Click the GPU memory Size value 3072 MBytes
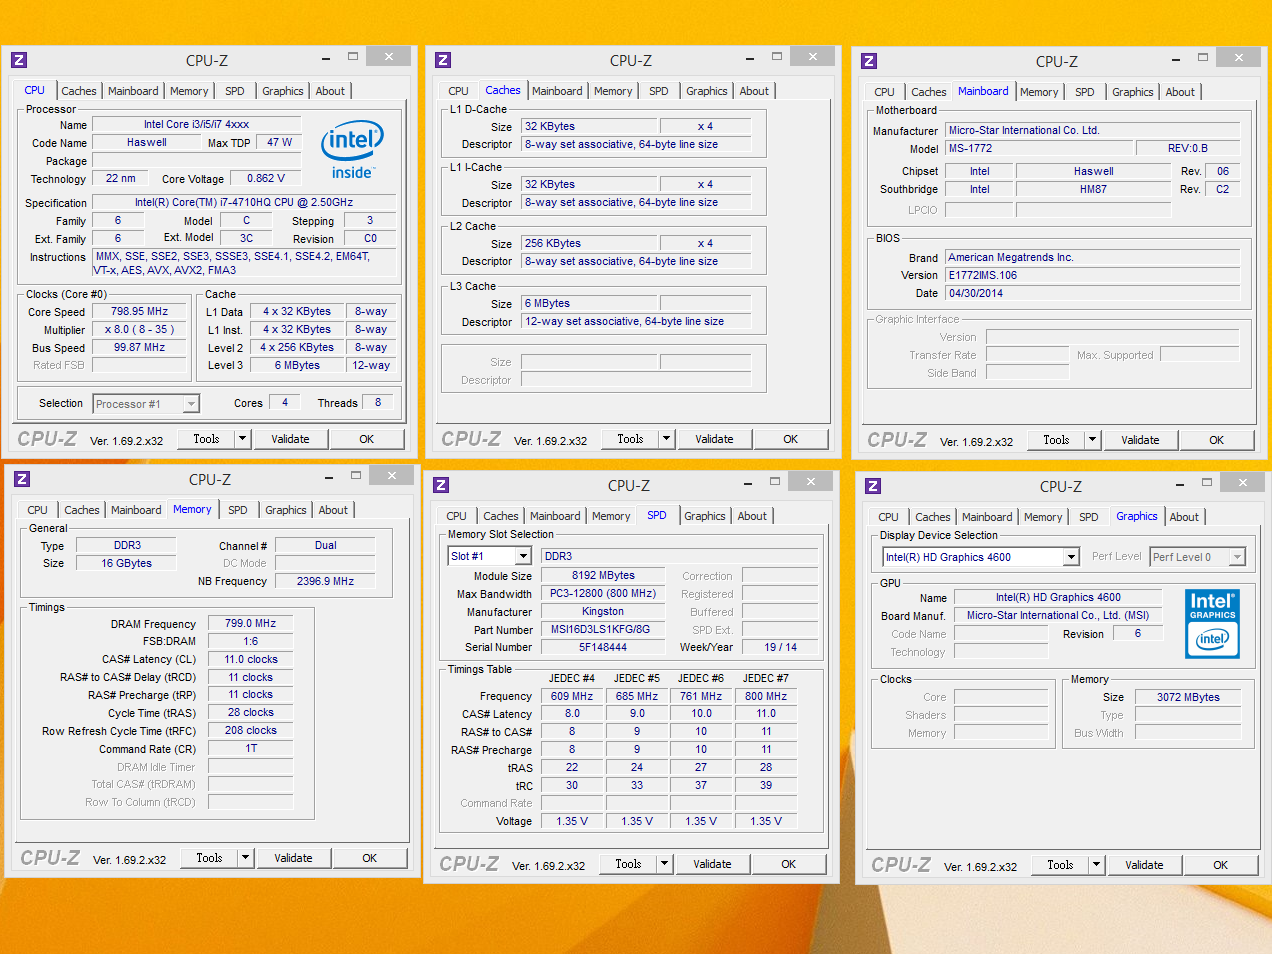Viewport: 1272px width, 954px height. coord(1188,697)
